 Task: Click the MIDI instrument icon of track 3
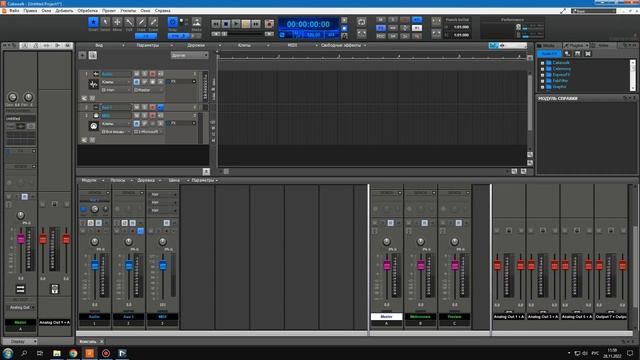click(93, 126)
